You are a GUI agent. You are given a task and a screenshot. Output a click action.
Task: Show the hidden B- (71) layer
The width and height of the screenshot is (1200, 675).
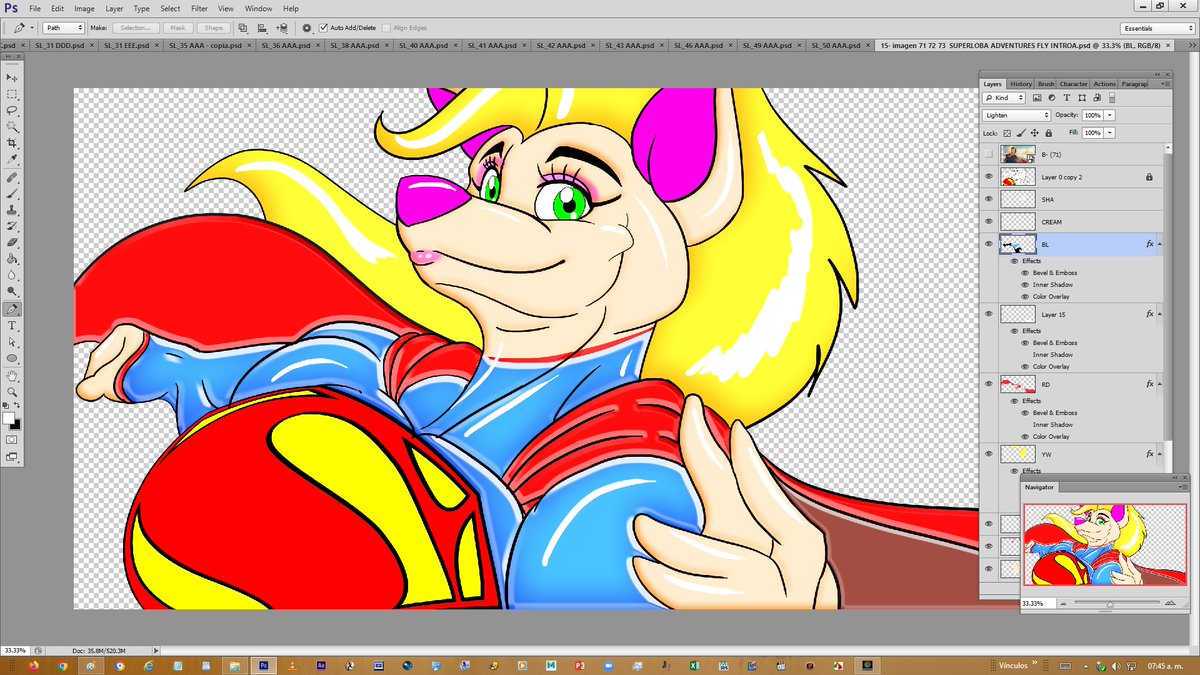pos(989,153)
